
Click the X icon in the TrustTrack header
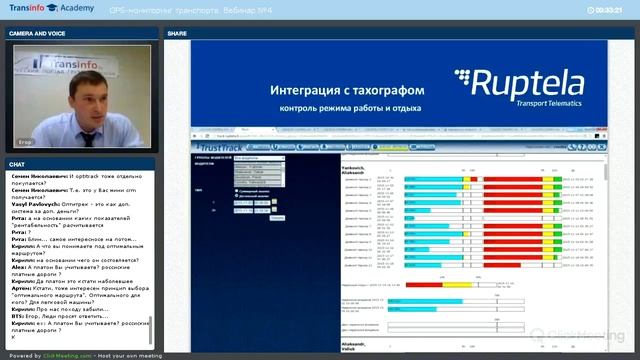click(x=602, y=147)
